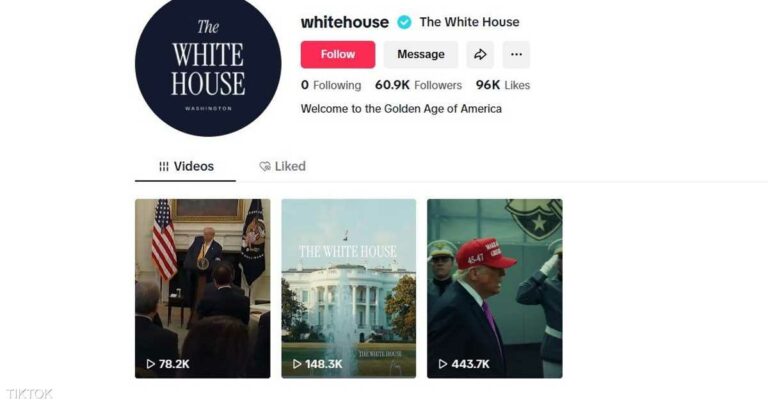Open the podium speech video thumbnail
Screen dimensions: 768x403
203,288
